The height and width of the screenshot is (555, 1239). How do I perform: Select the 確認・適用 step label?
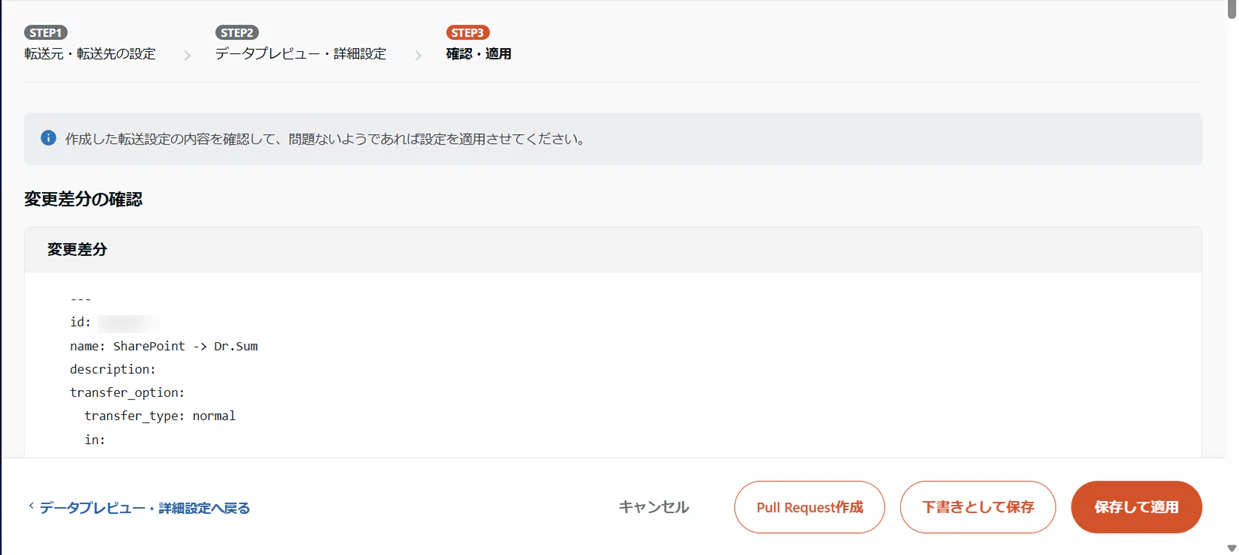[x=479, y=54]
